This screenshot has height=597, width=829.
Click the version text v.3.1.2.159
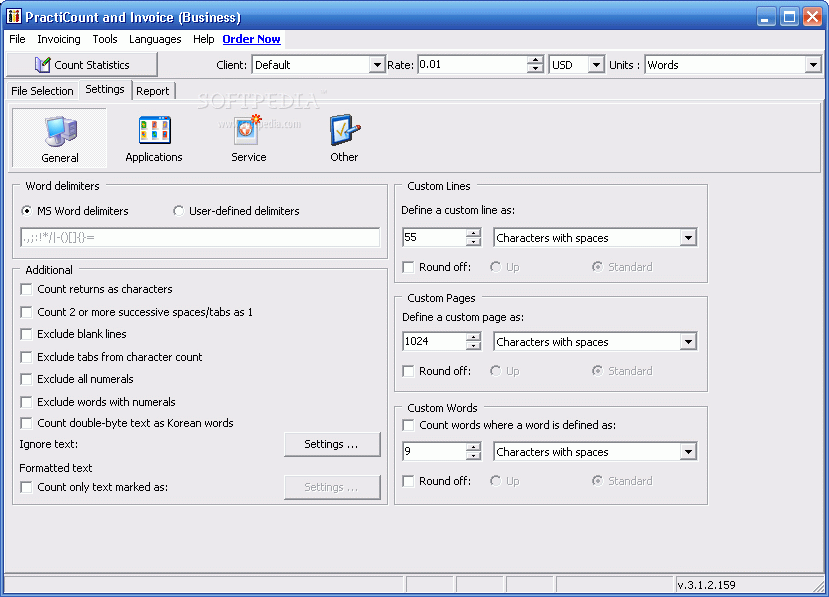coord(706,585)
